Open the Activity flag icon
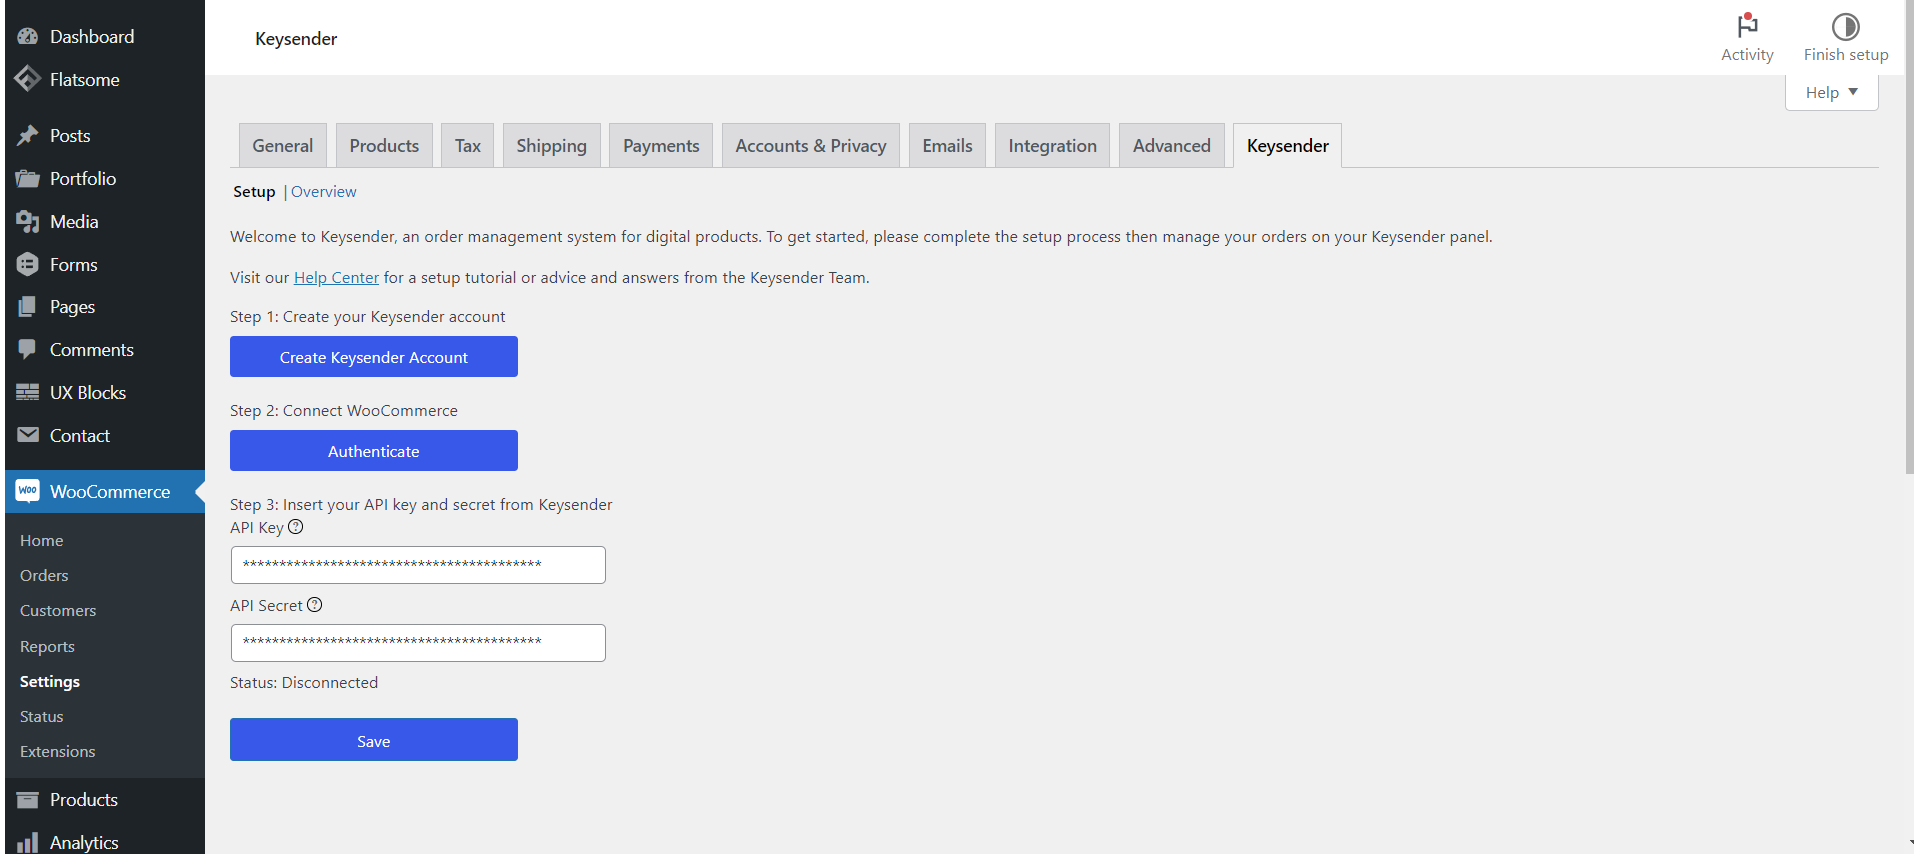This screenshot has width=1920, height=854. pyautogui.click(x=1747, y=25)
